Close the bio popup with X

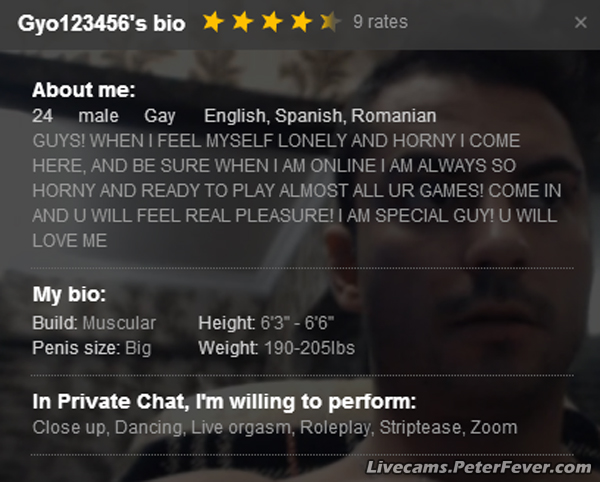pyautogui.click(x=581, y=23)
